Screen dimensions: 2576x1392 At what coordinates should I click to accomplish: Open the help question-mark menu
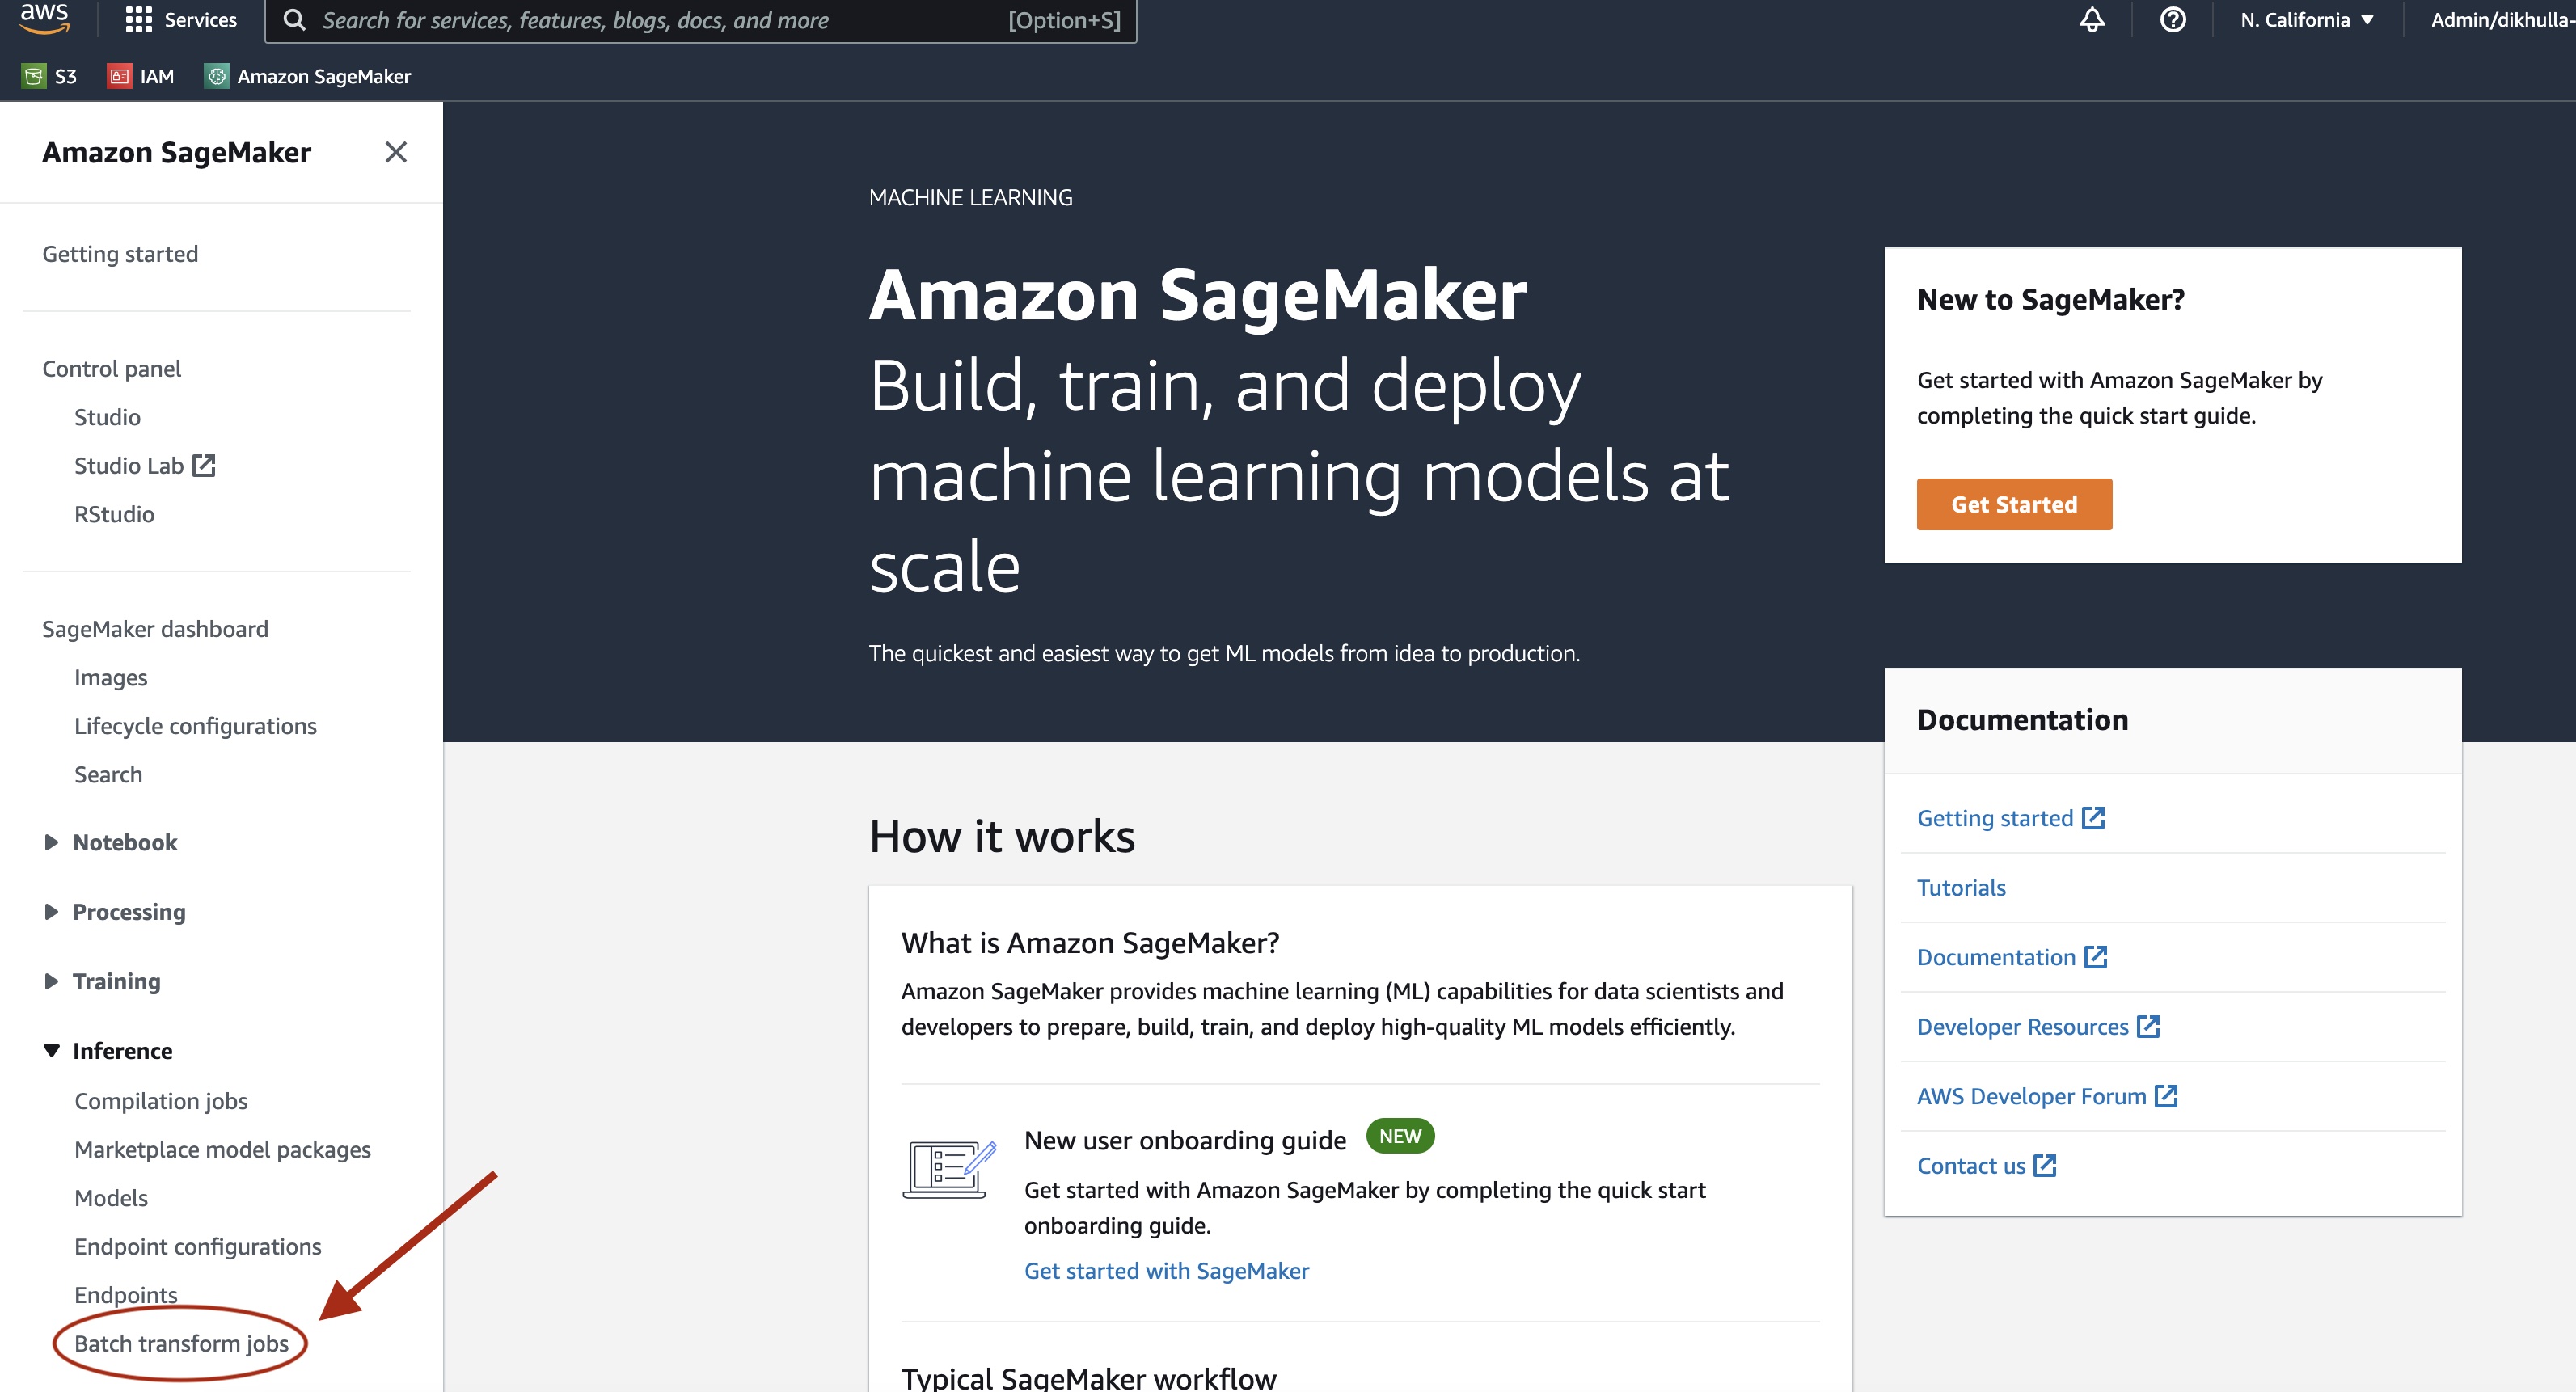click(x=2172, y=20)
